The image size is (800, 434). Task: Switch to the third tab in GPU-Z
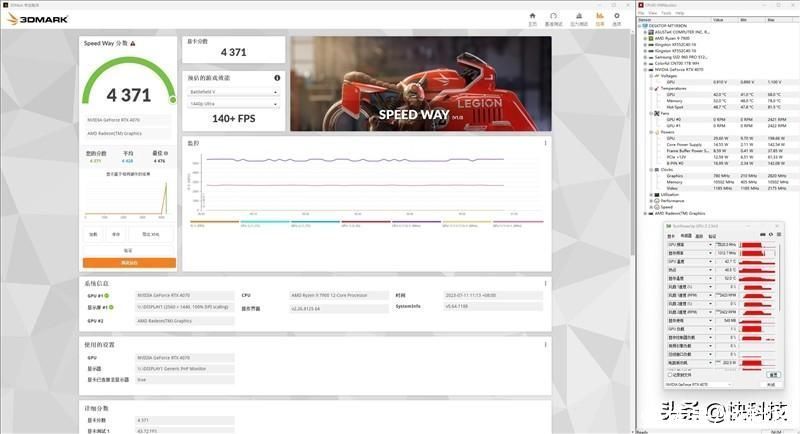click(x=699, y=236)
